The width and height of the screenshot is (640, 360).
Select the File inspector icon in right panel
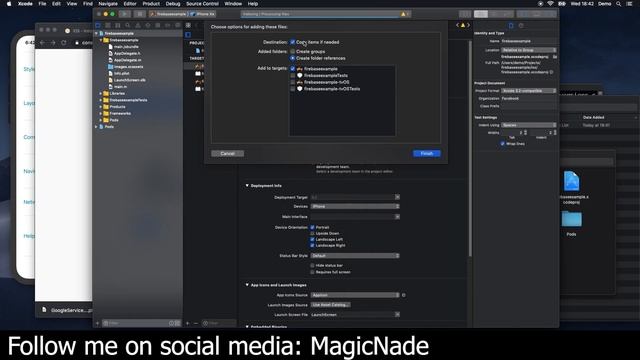pos(511,25)
